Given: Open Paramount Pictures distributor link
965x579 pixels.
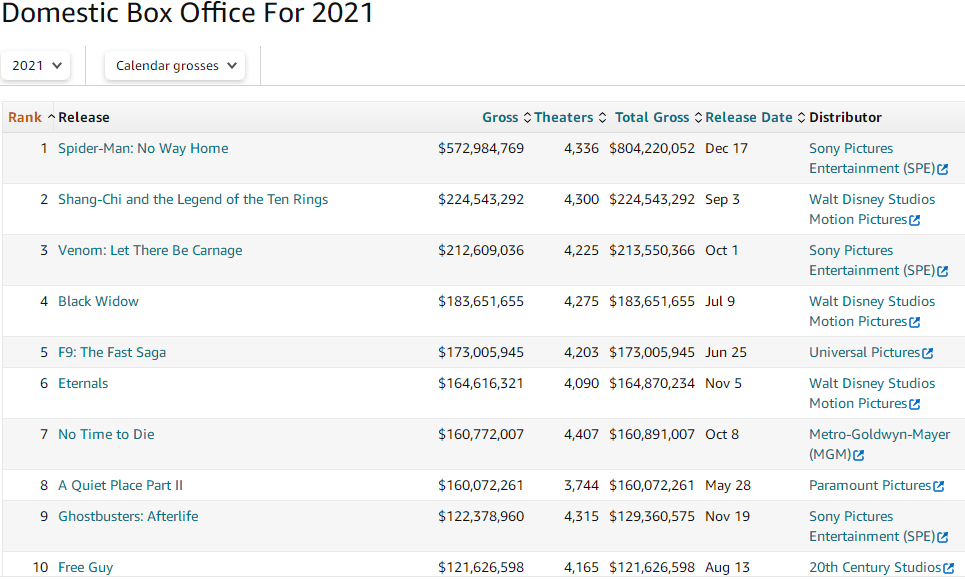Looking at the screenshot, I should coord(870,485).
